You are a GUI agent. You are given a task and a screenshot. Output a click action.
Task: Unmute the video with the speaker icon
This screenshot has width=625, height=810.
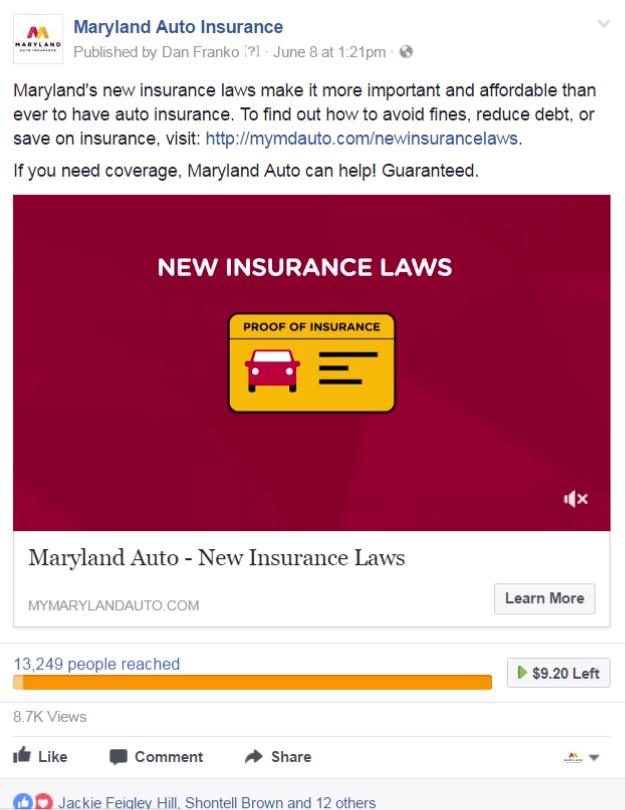575,499
